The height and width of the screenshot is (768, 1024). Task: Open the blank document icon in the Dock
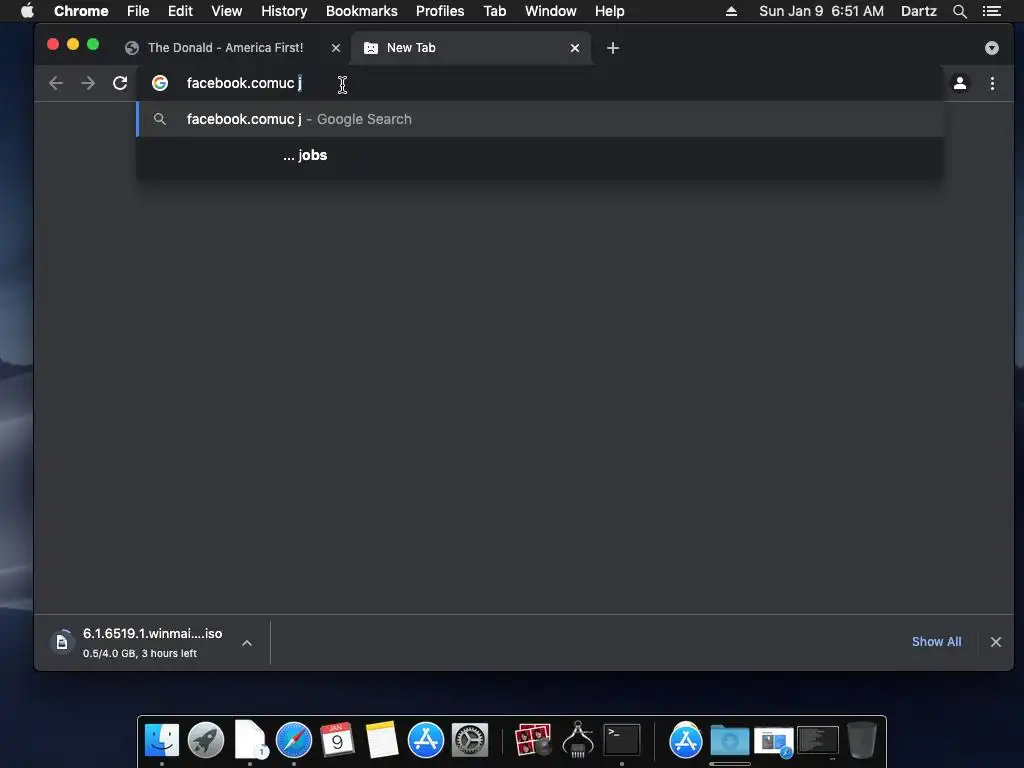tap(250, 740)
